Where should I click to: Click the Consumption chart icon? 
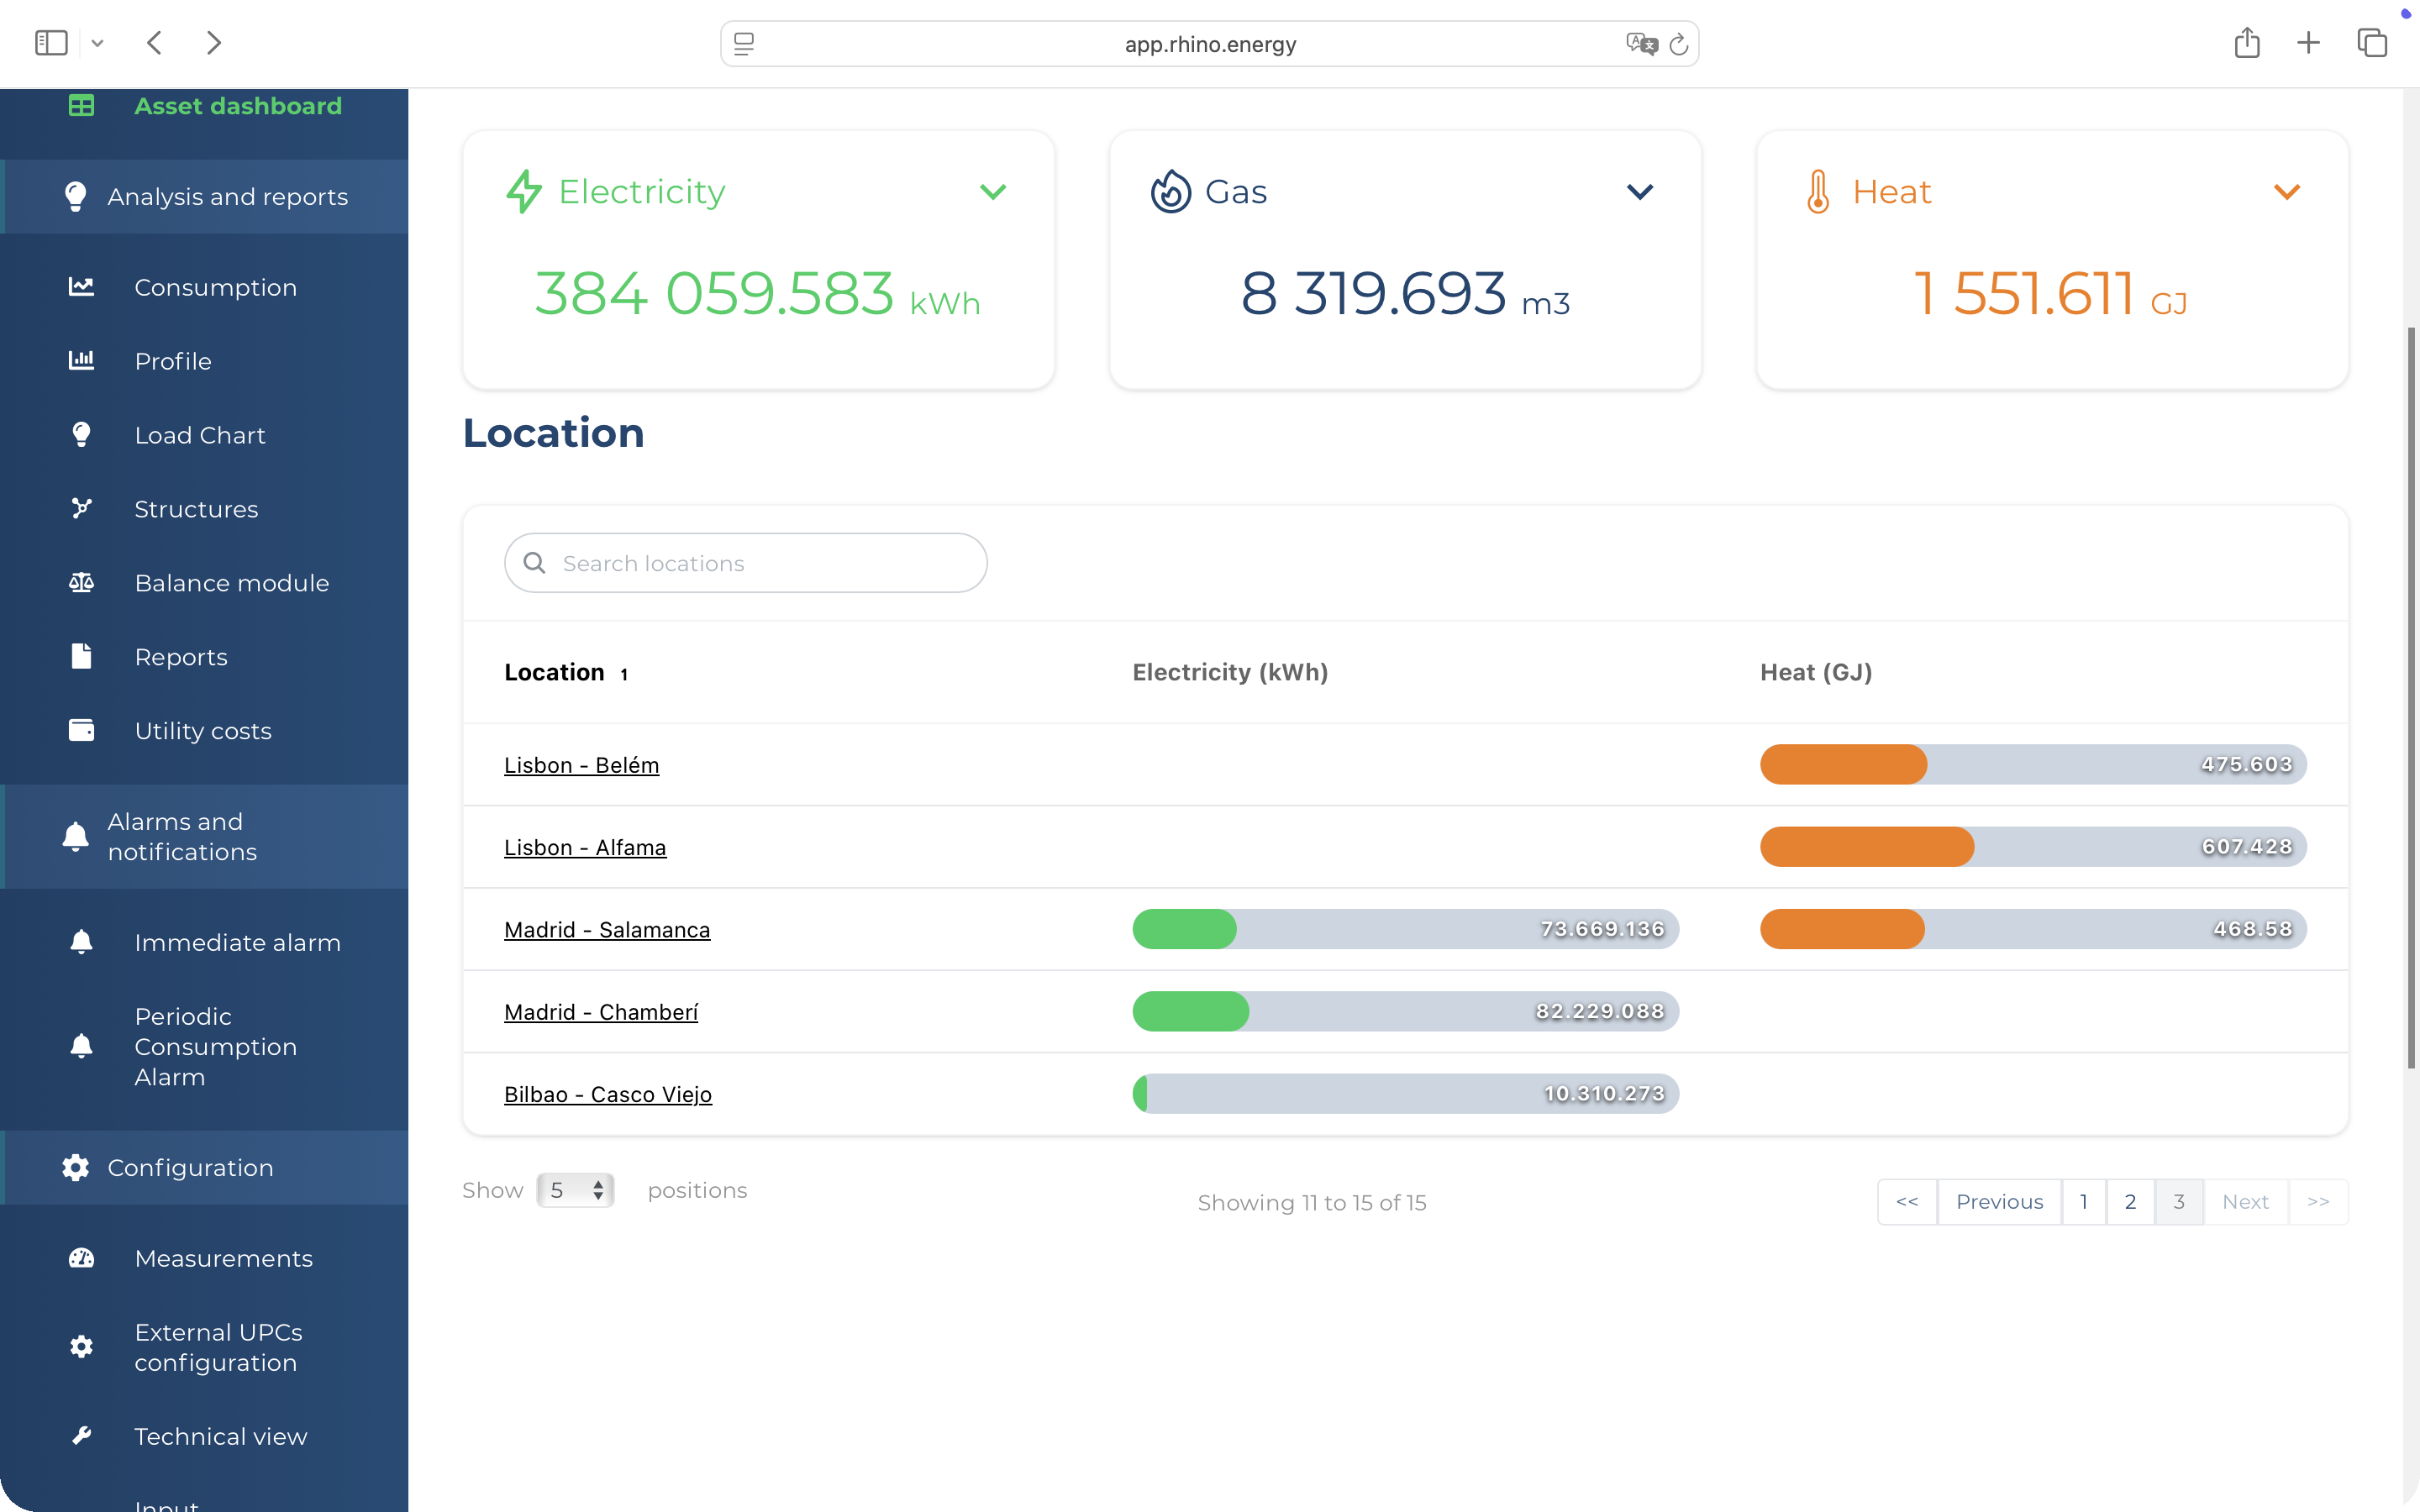(81, 287)
